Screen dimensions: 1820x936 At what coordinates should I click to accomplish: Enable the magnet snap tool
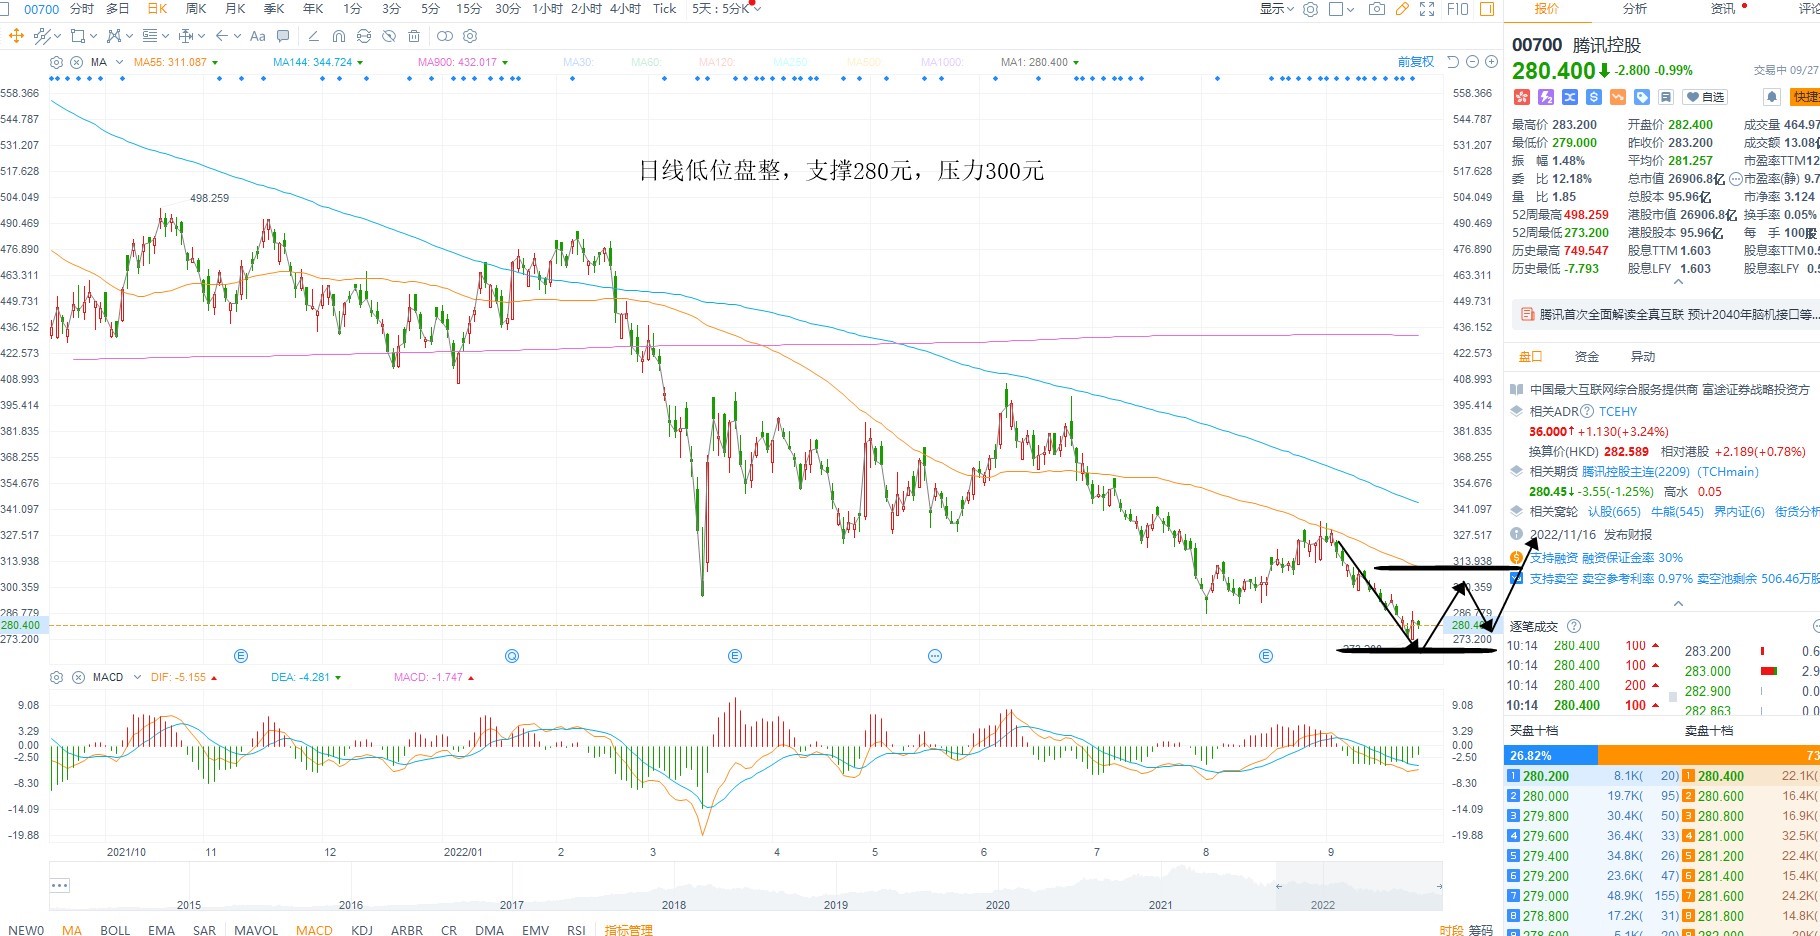(339, 36)
